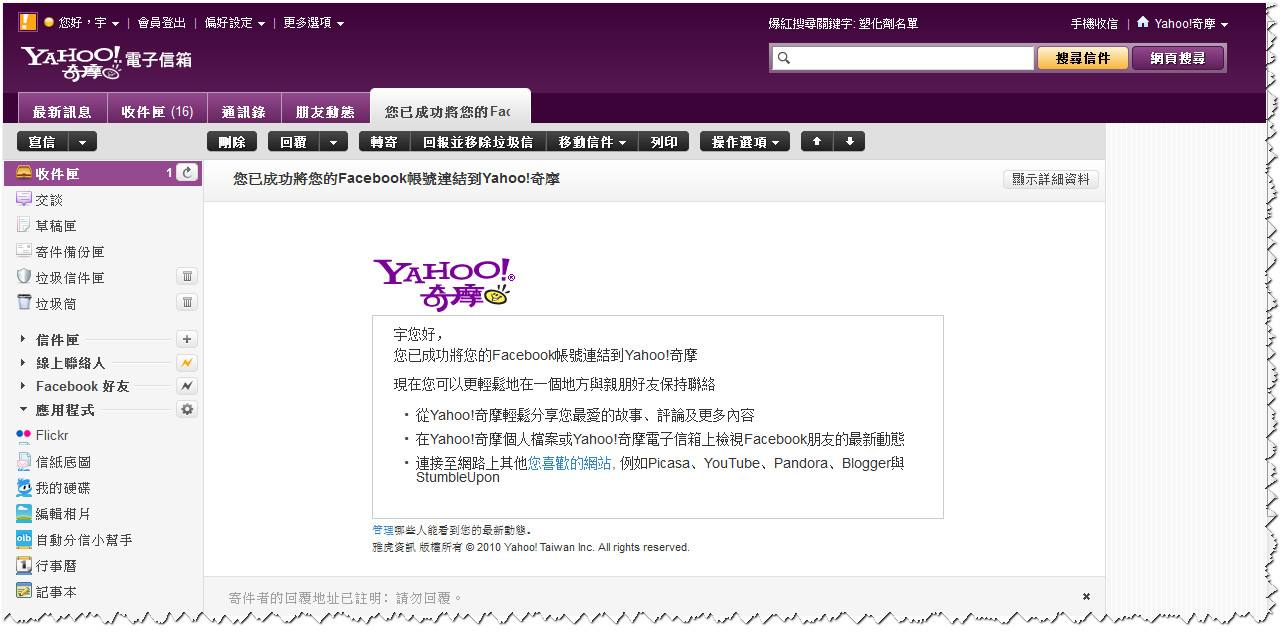Click the 搜尋信件 search mail button
This screenshot has height=633, width=1287.
pos(1083,58)
